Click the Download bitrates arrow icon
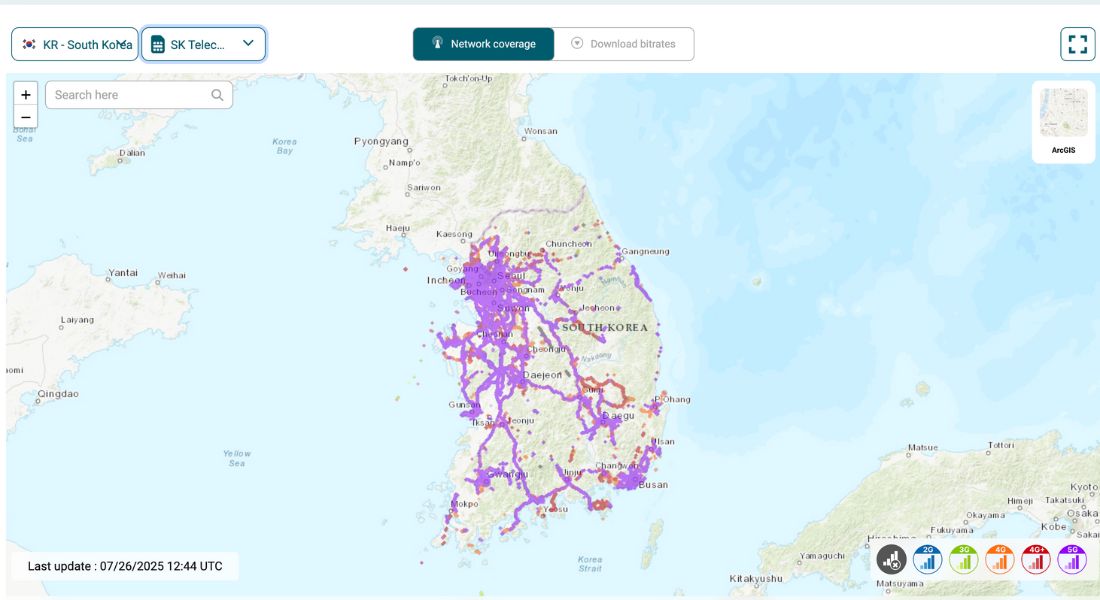 pyautogui.click(x=575, y=44)
